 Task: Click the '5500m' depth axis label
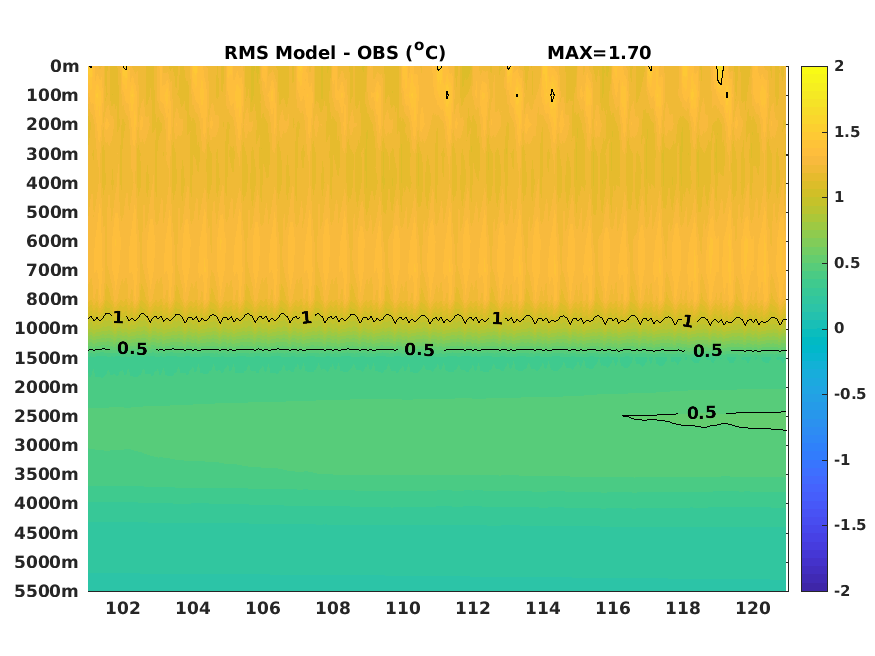(x=47, y=591)
